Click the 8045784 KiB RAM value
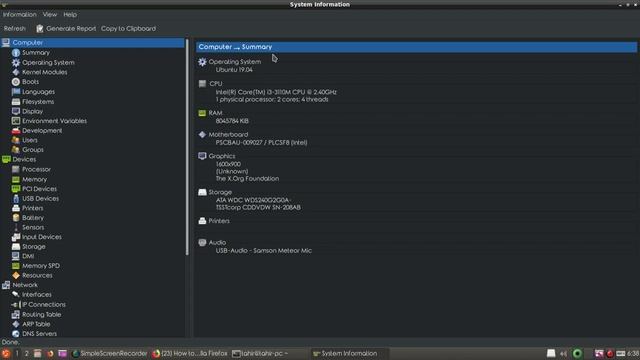This screenshot has width=640, height=360. pos(232,121)
